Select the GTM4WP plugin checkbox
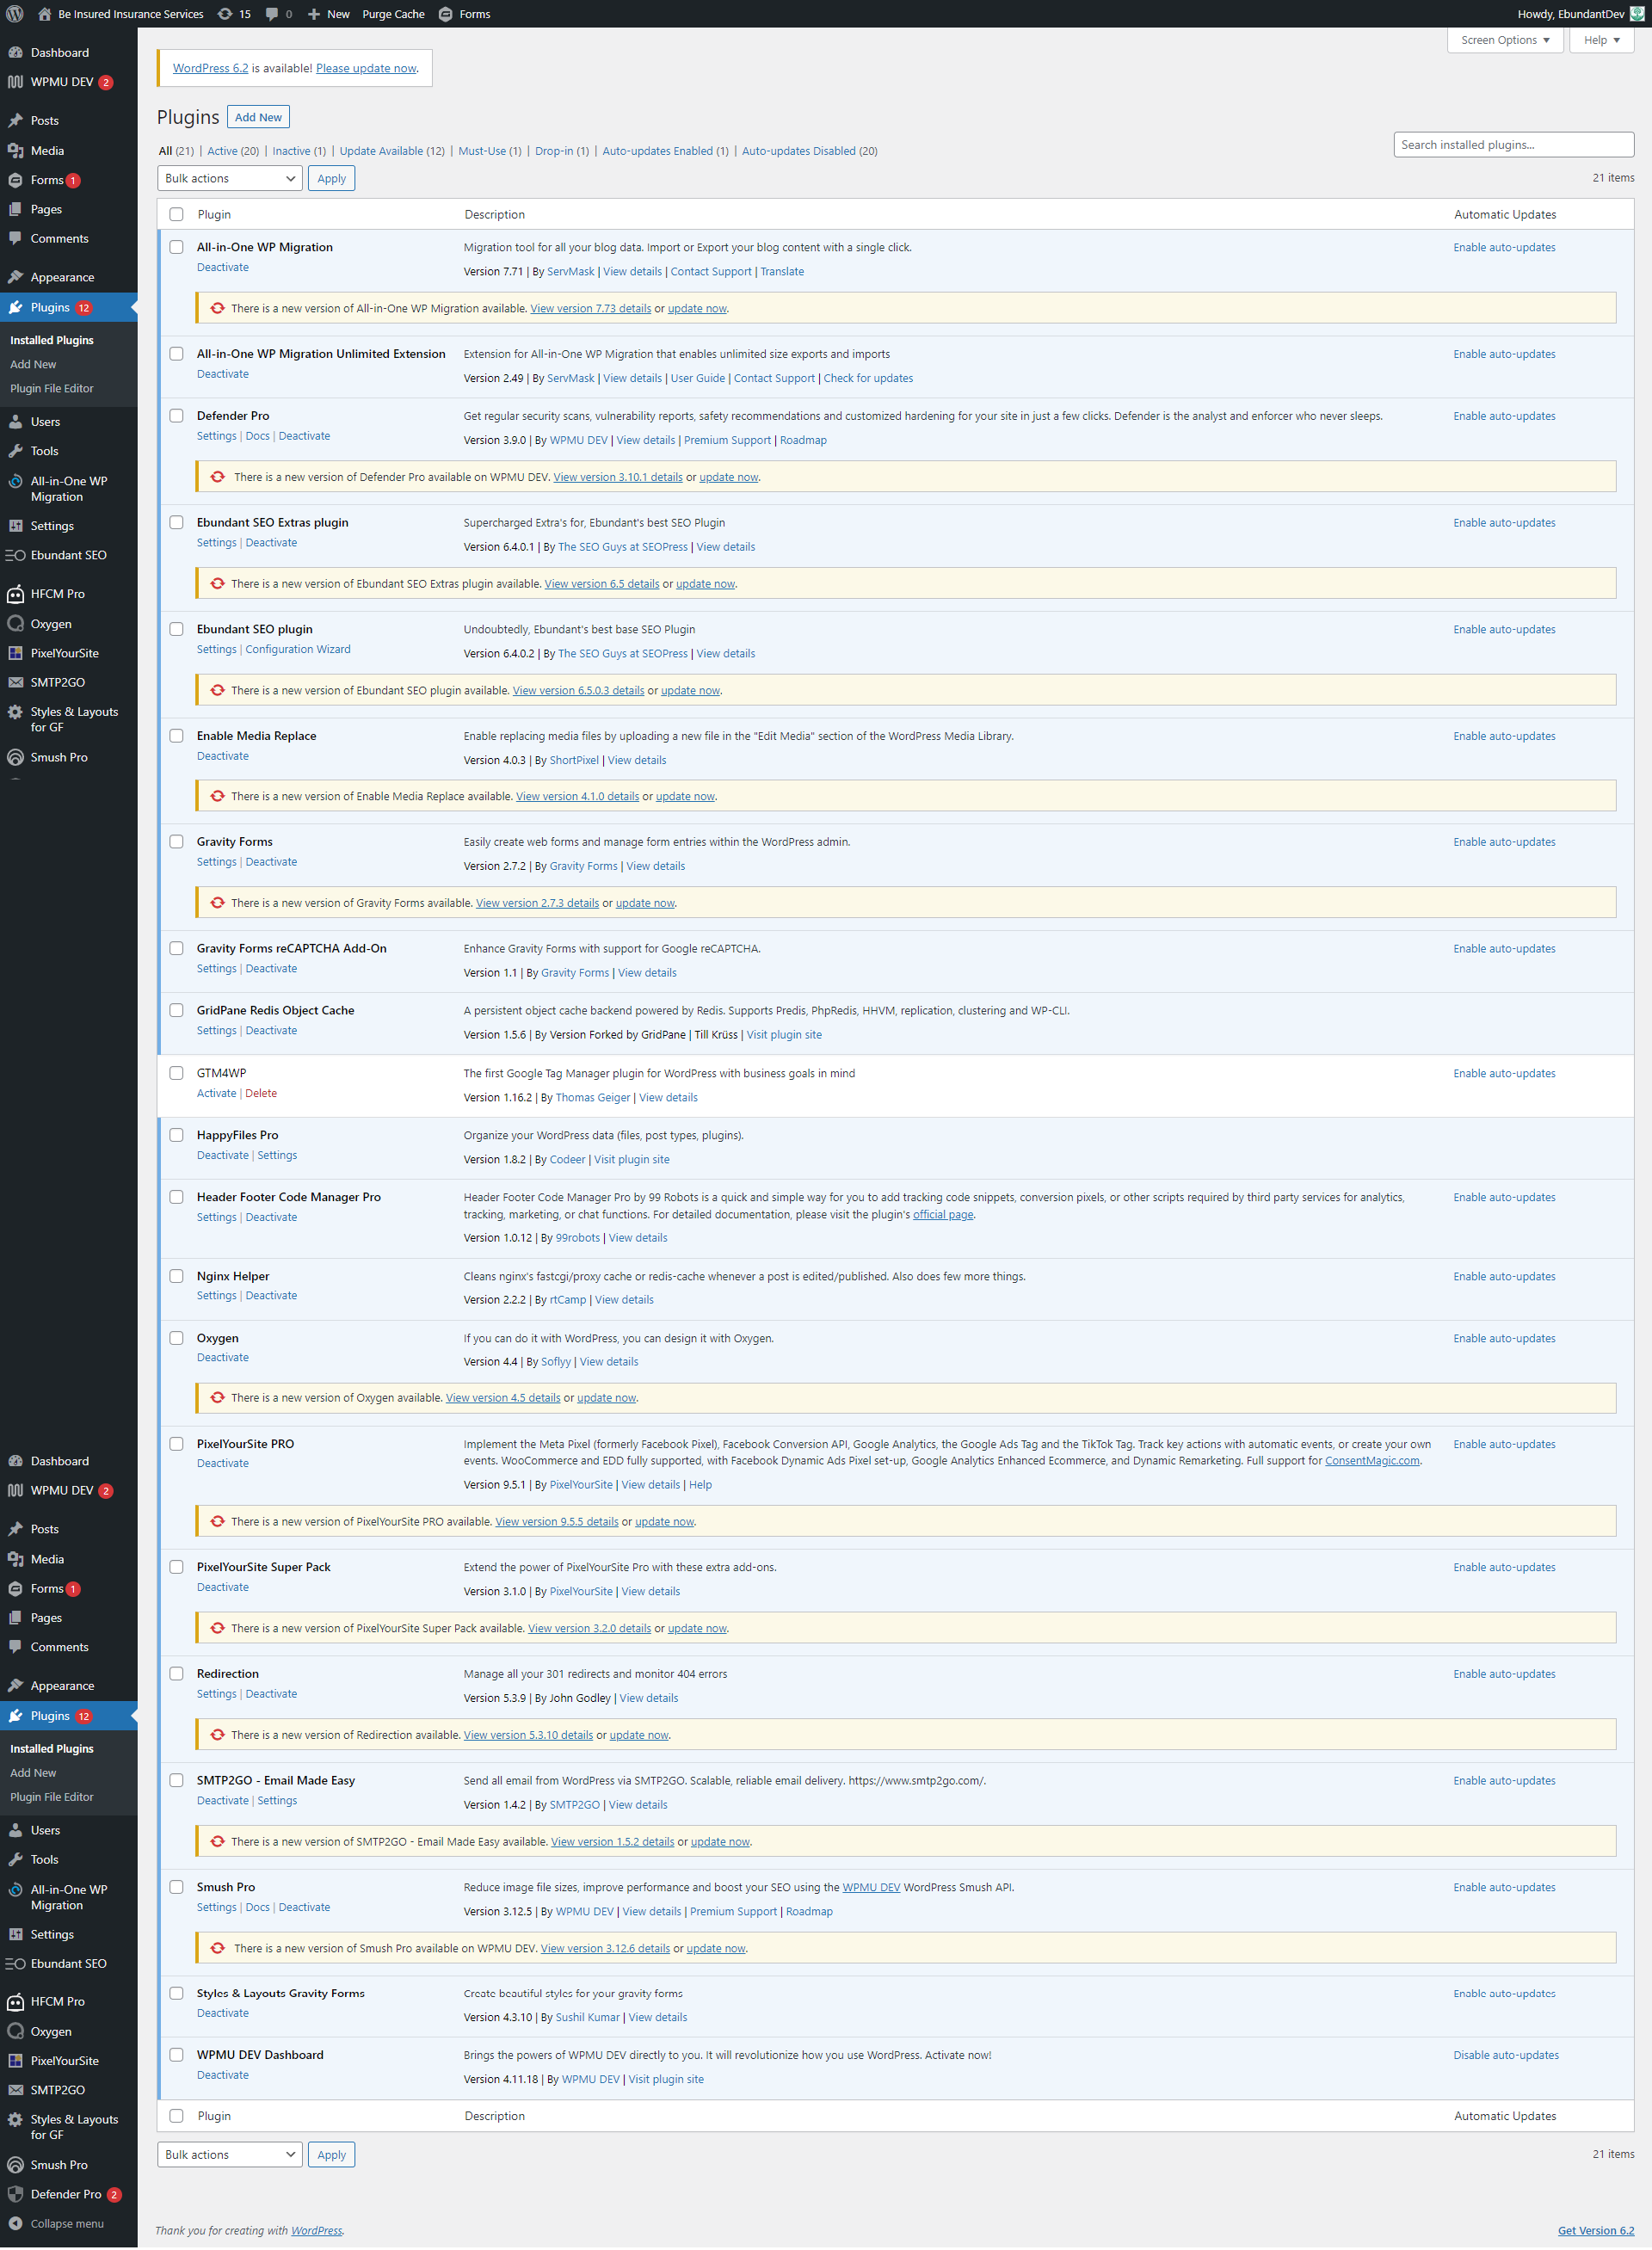The height and width of the screenshot is (2250, 1652). pos(176,1073)
